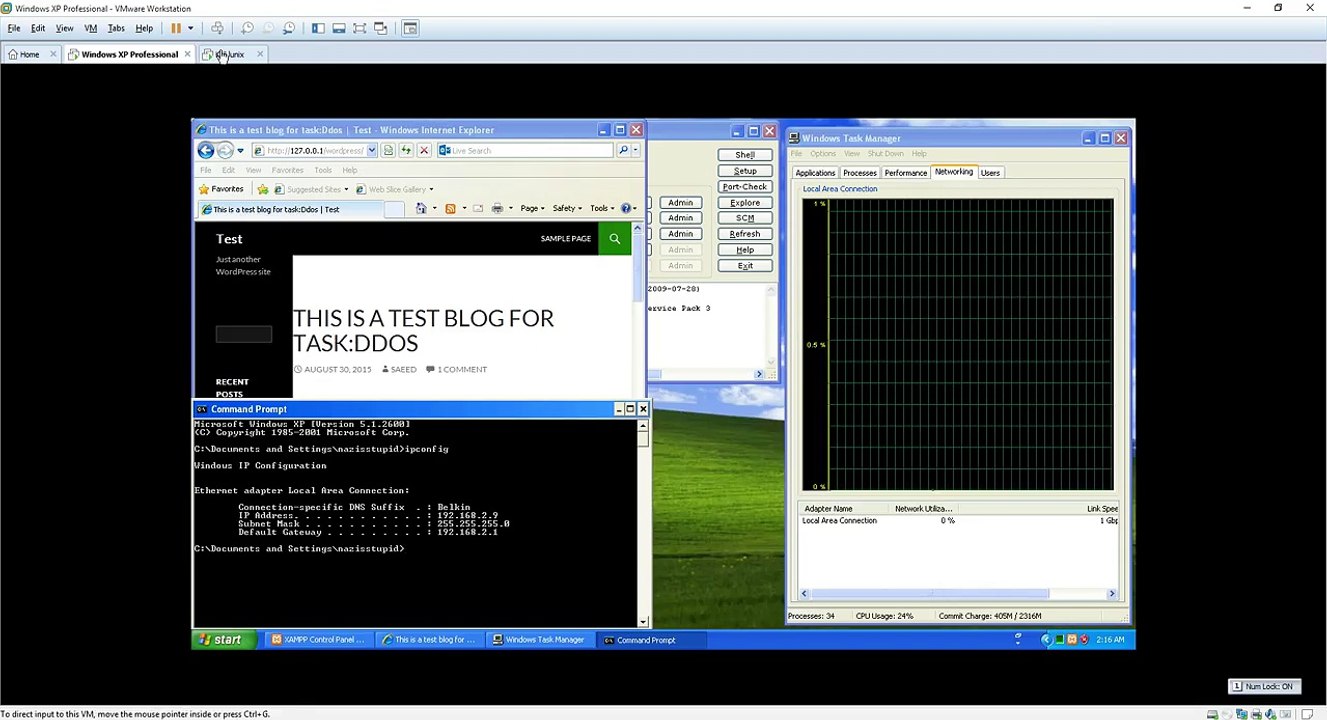Click XAMPP Setup button

tap(745, 171)
